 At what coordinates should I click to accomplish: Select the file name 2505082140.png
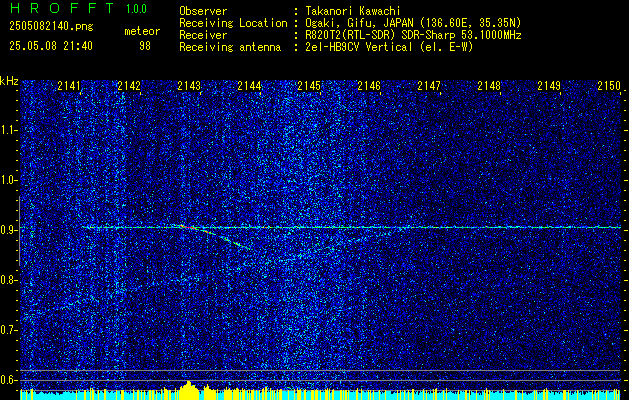point(51,26)
